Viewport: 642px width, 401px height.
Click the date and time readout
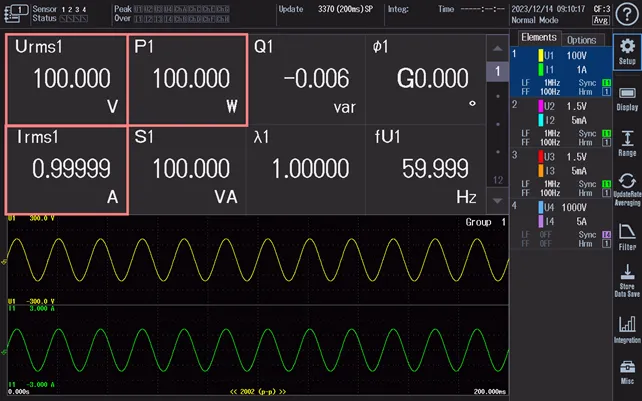548,9
